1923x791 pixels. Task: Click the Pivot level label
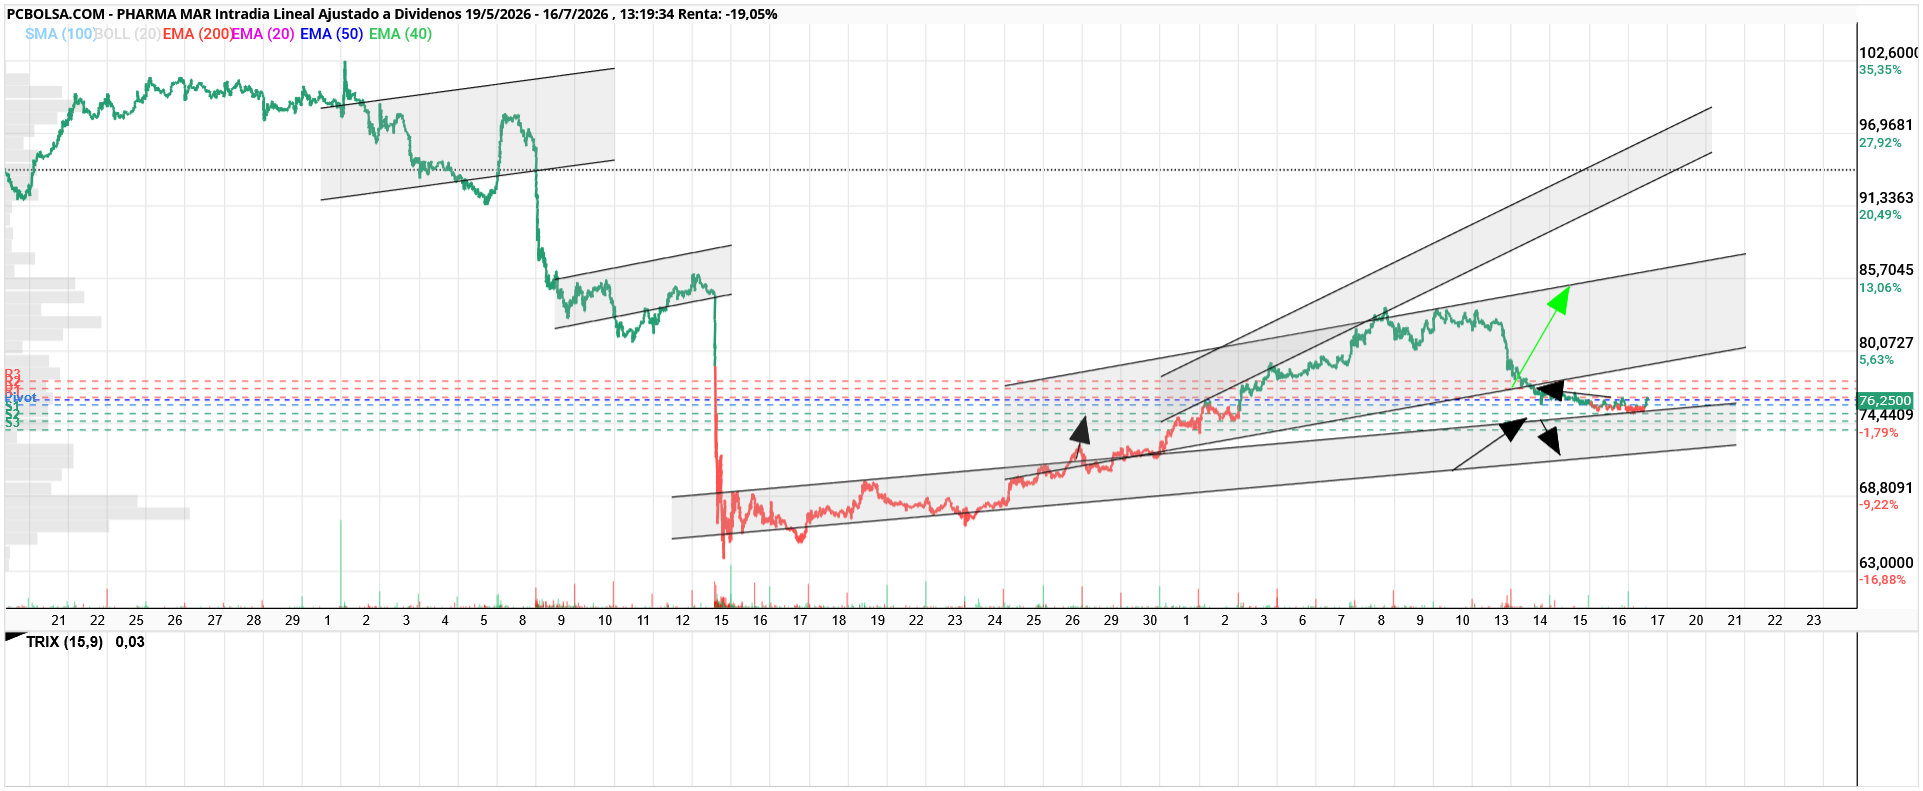click(21, 398)
